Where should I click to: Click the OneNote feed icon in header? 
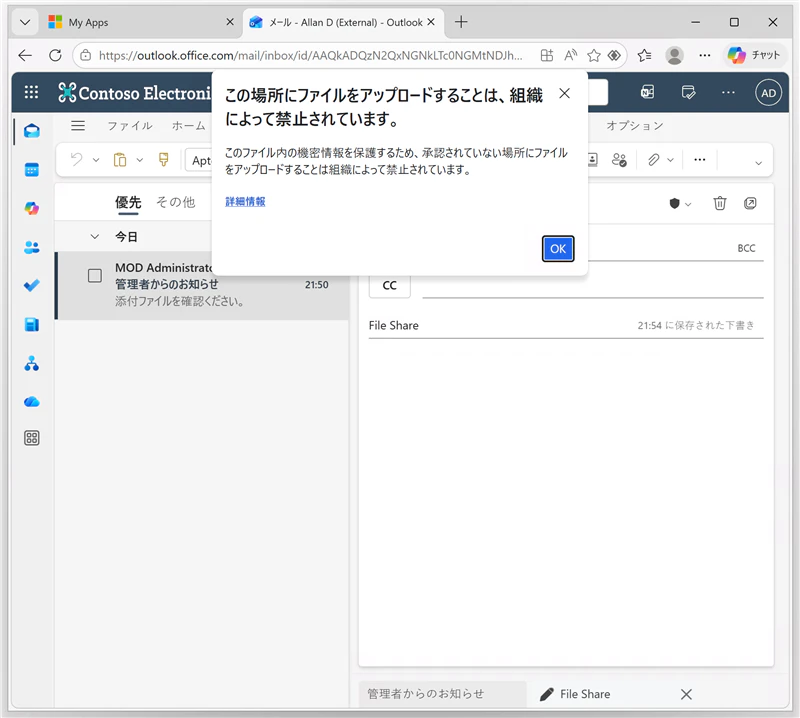pyautogui.click(x=647, y=92)
